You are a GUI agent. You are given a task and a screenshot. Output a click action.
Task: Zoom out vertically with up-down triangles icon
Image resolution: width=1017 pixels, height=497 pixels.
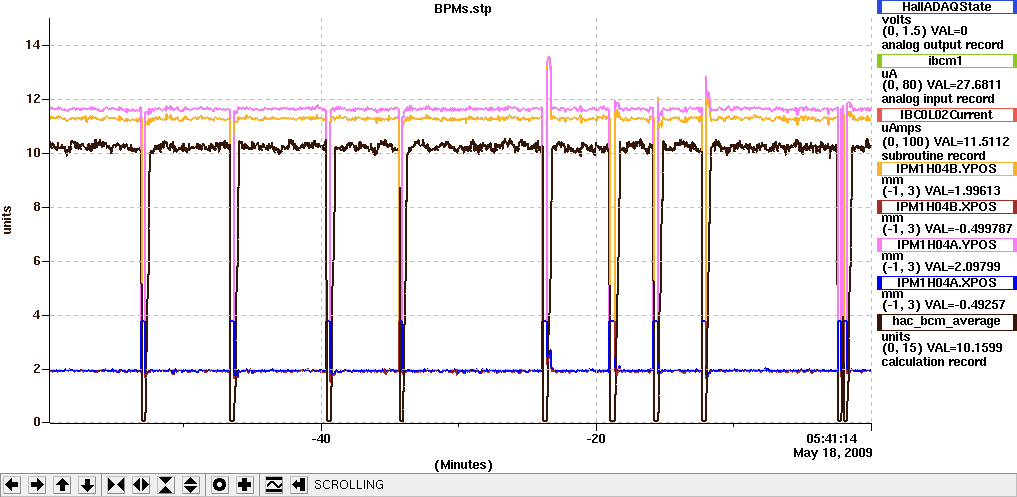point(191,485)
